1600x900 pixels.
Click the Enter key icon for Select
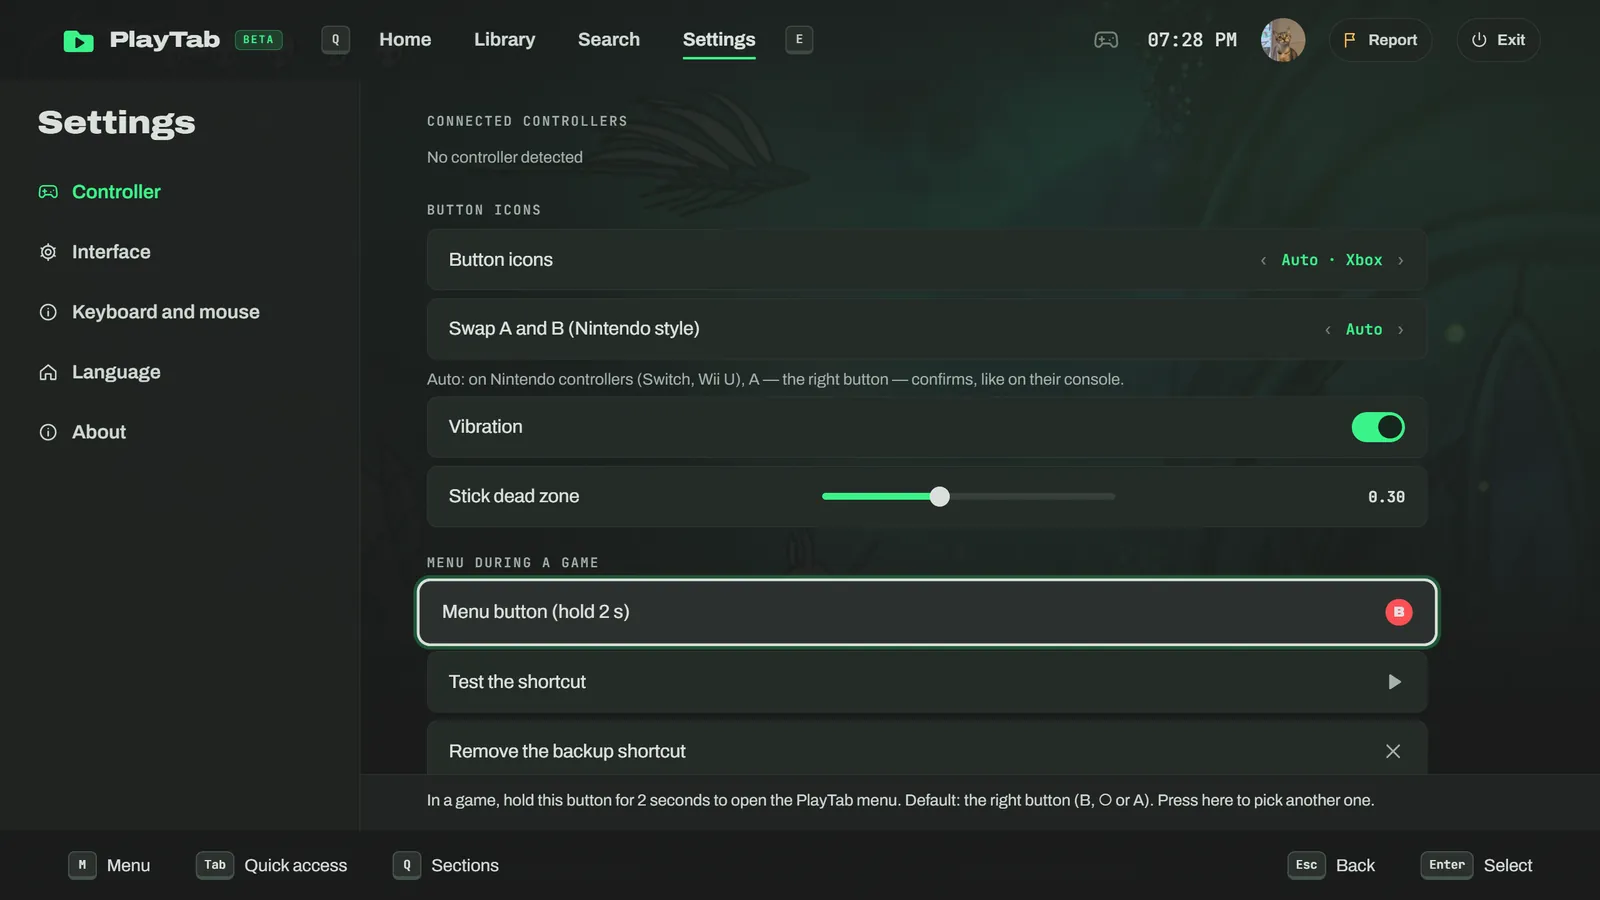point(1447,865)
